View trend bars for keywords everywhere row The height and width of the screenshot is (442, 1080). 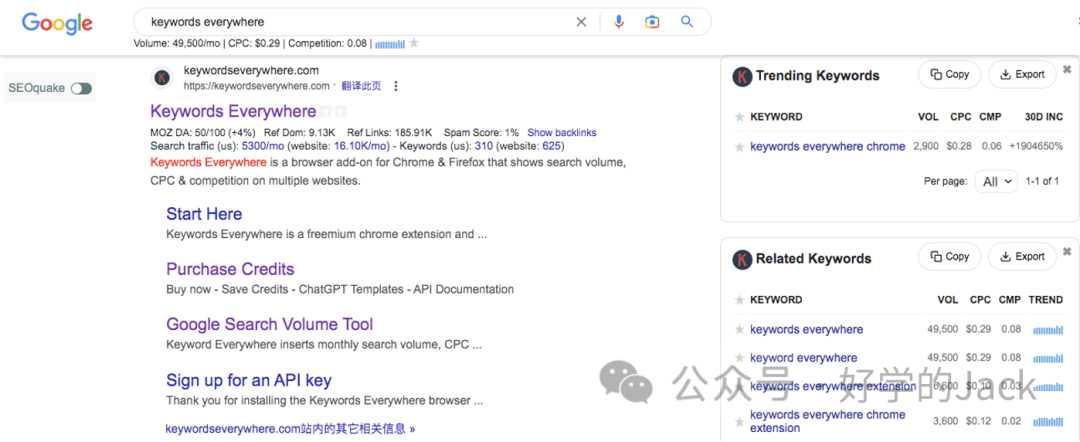[x=1048, y=330]
